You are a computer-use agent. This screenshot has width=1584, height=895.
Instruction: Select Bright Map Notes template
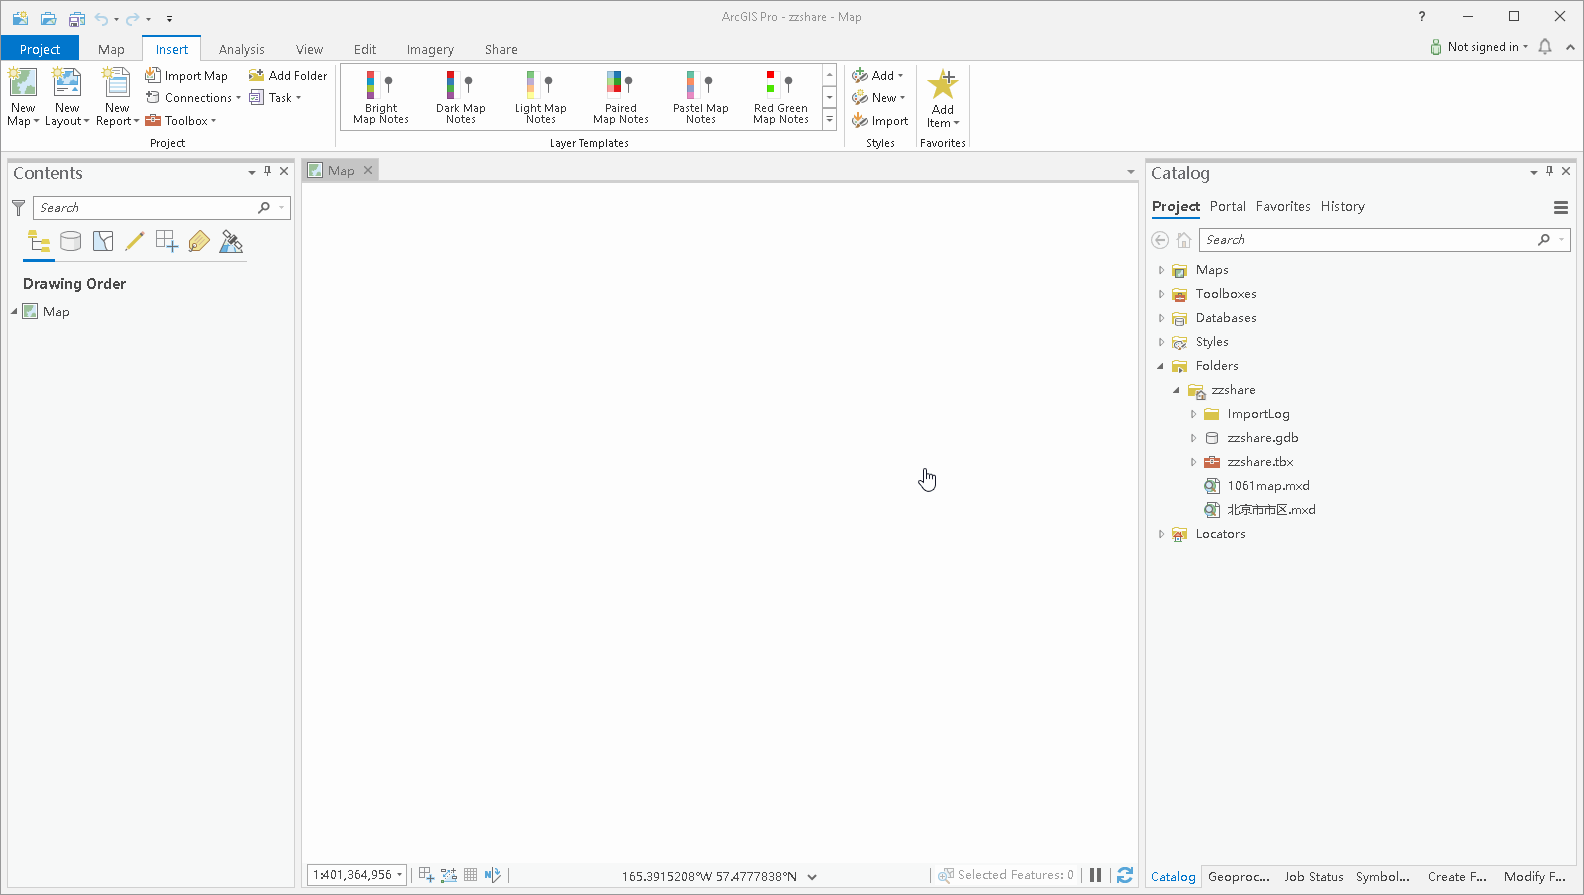coord(381,97)
